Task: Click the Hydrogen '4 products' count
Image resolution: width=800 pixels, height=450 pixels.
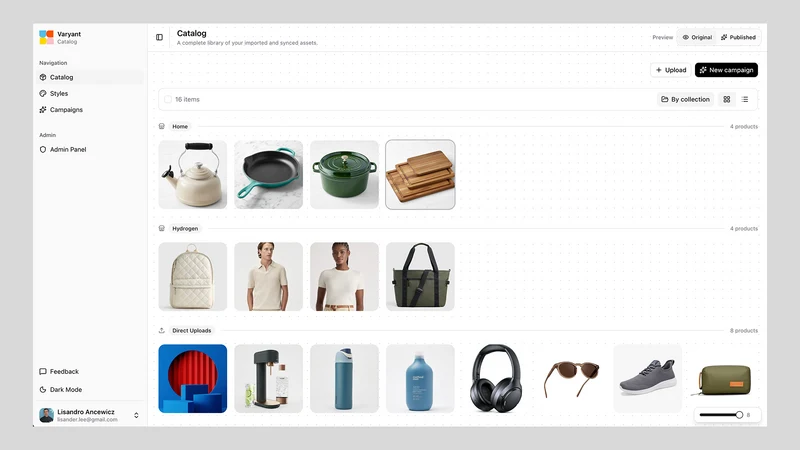Action: pyautogui.click(x=743, y=229)
